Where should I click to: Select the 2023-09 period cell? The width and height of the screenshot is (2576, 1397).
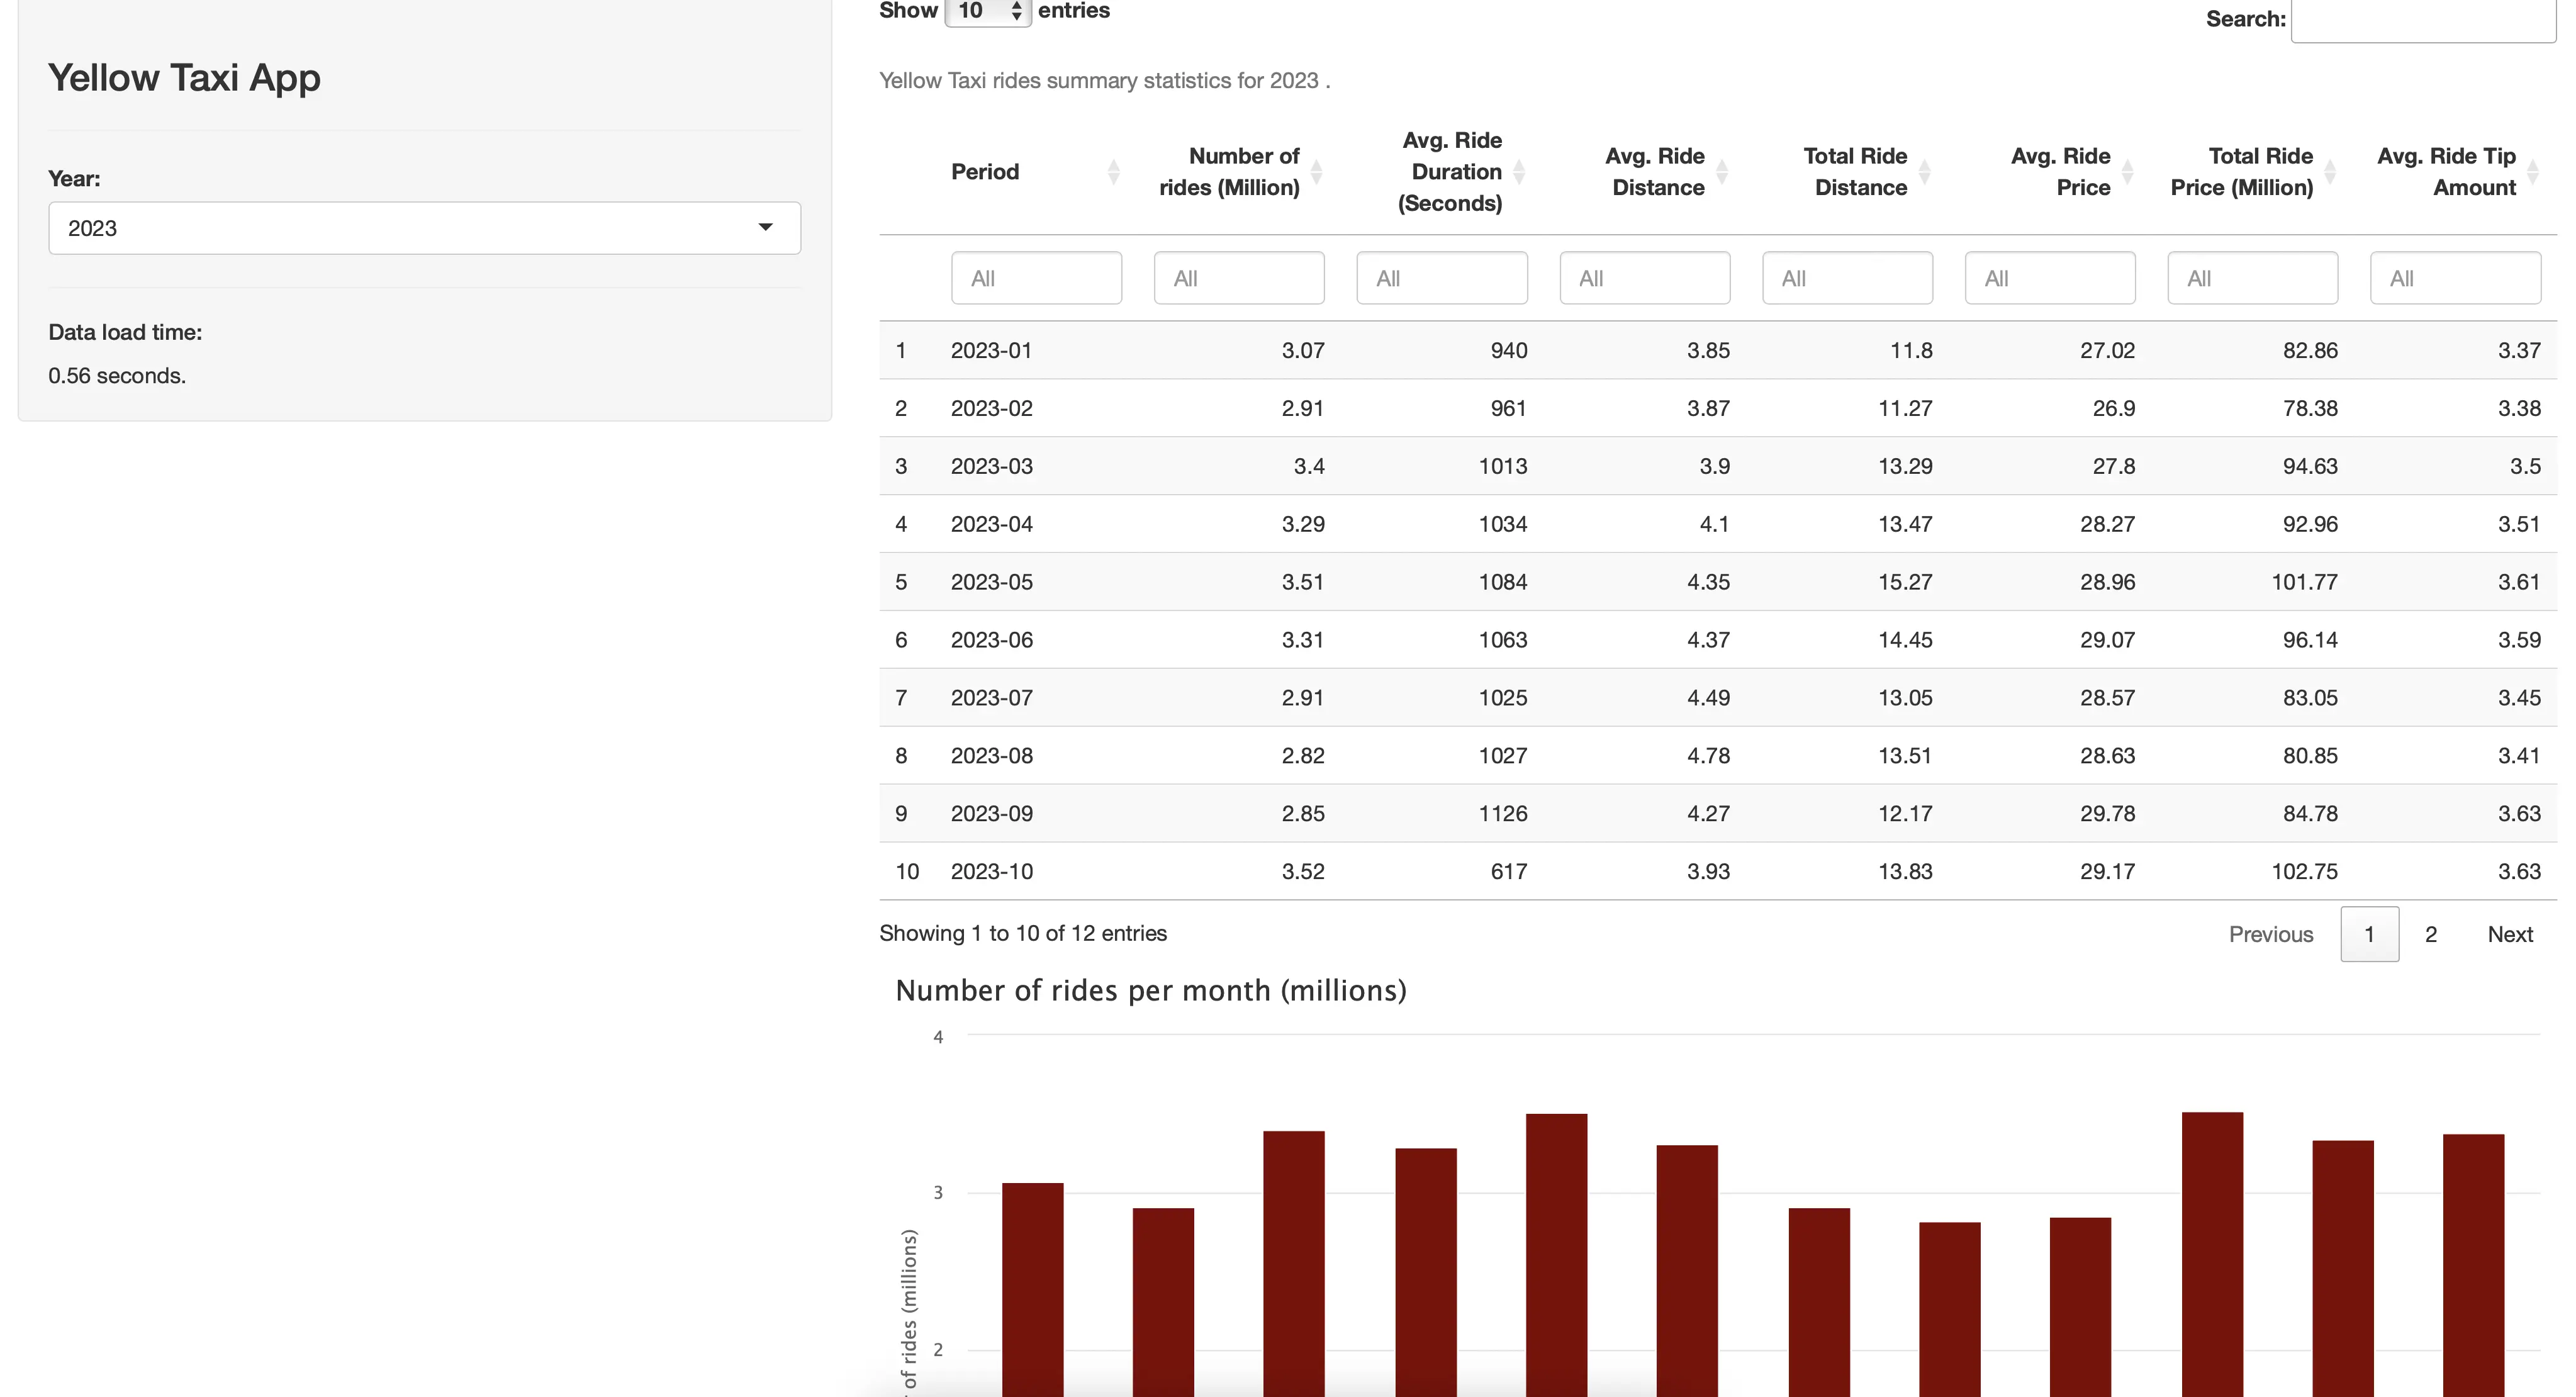(991, 814)
